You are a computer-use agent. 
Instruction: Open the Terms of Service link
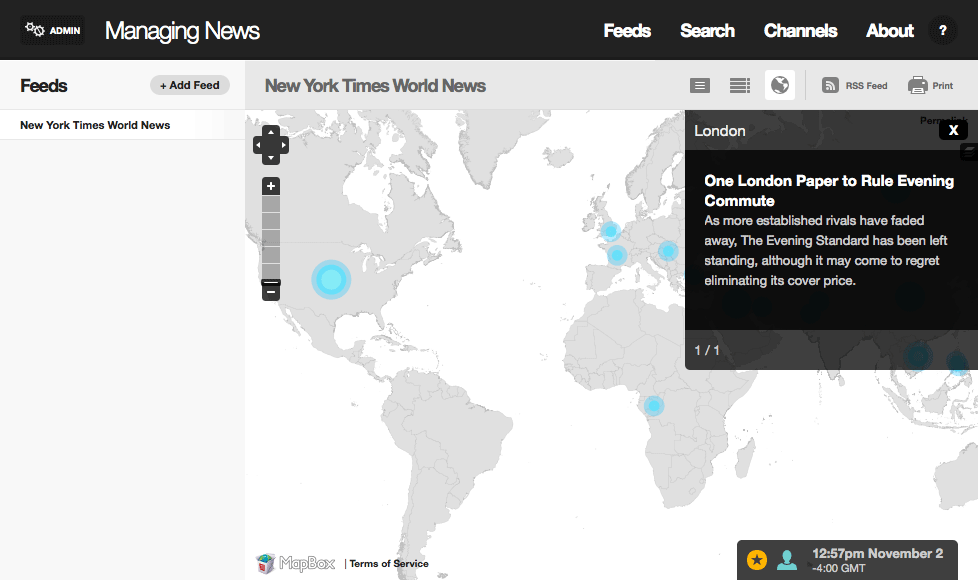coord(389,563)
